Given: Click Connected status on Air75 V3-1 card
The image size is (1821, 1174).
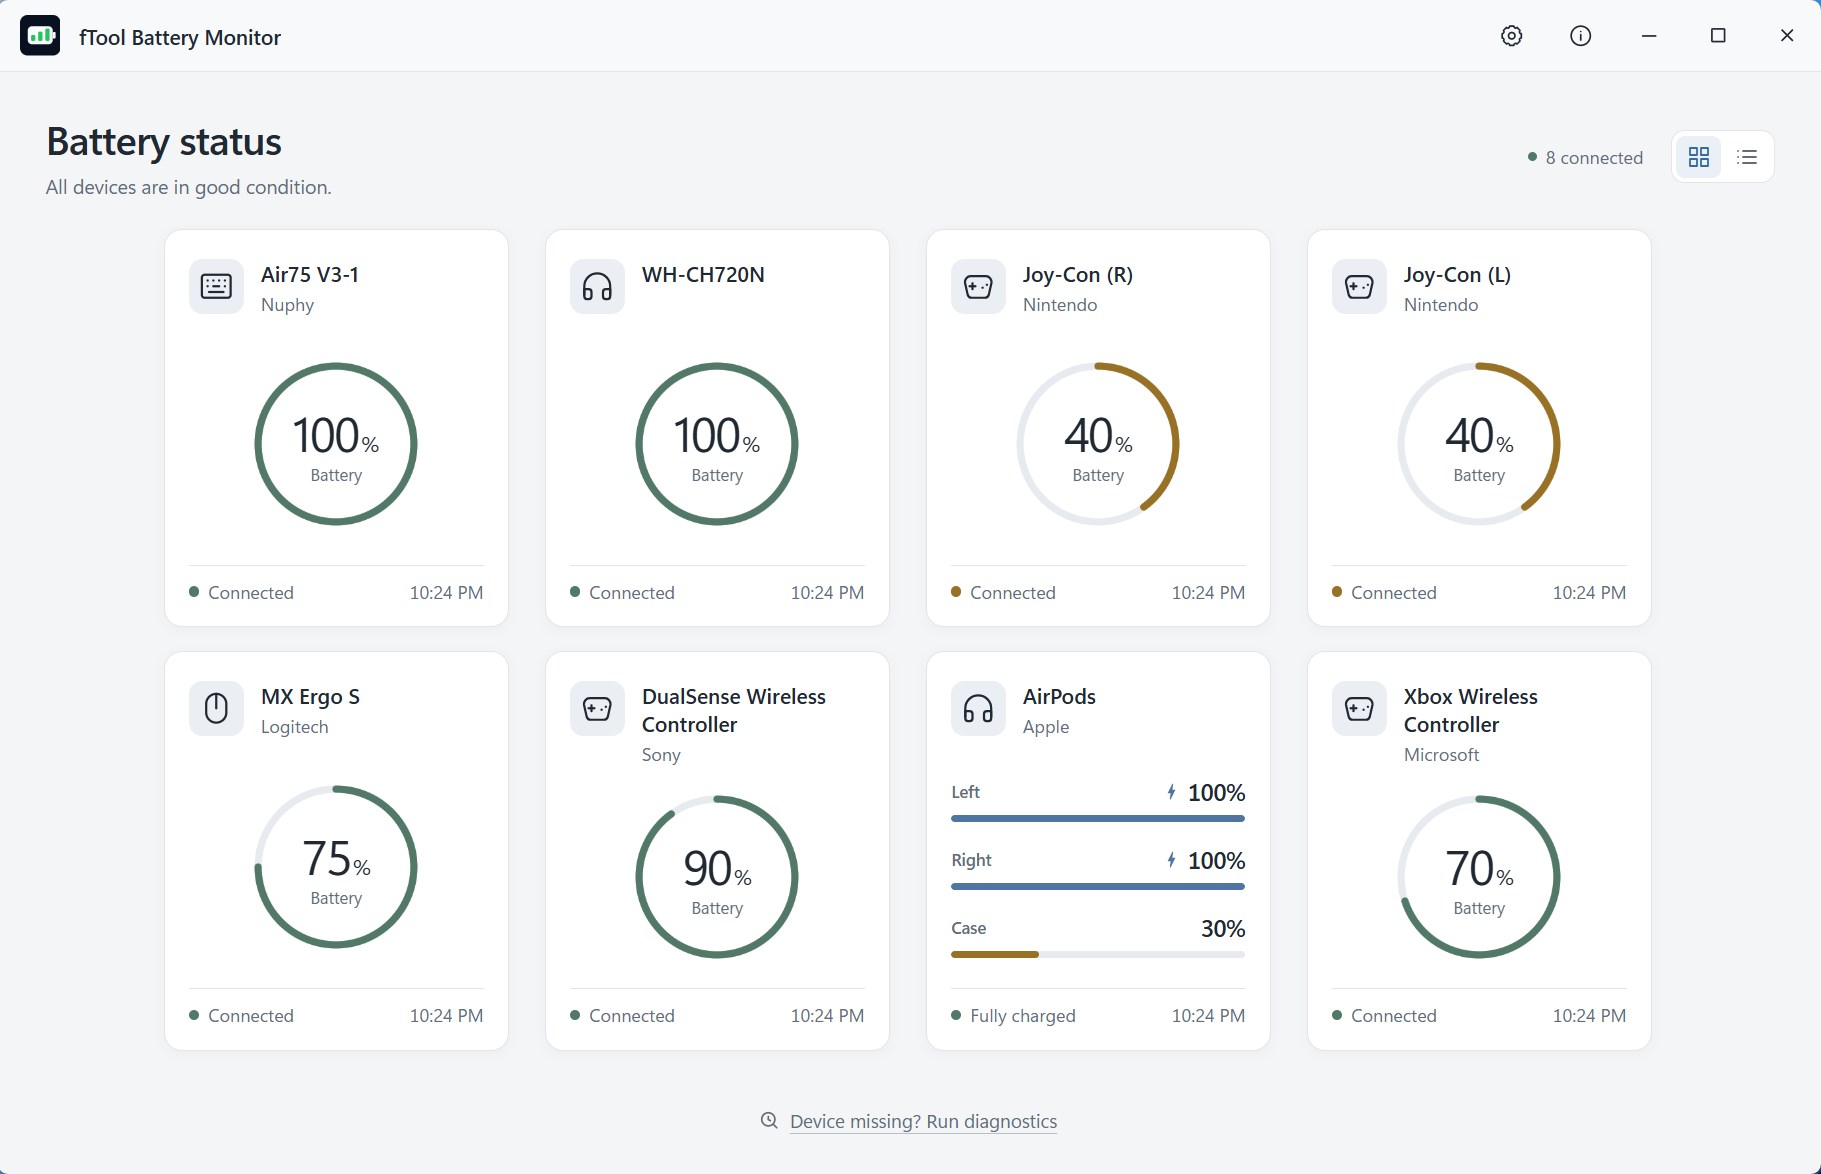Looking at the screenshot, I should point(241,593).
